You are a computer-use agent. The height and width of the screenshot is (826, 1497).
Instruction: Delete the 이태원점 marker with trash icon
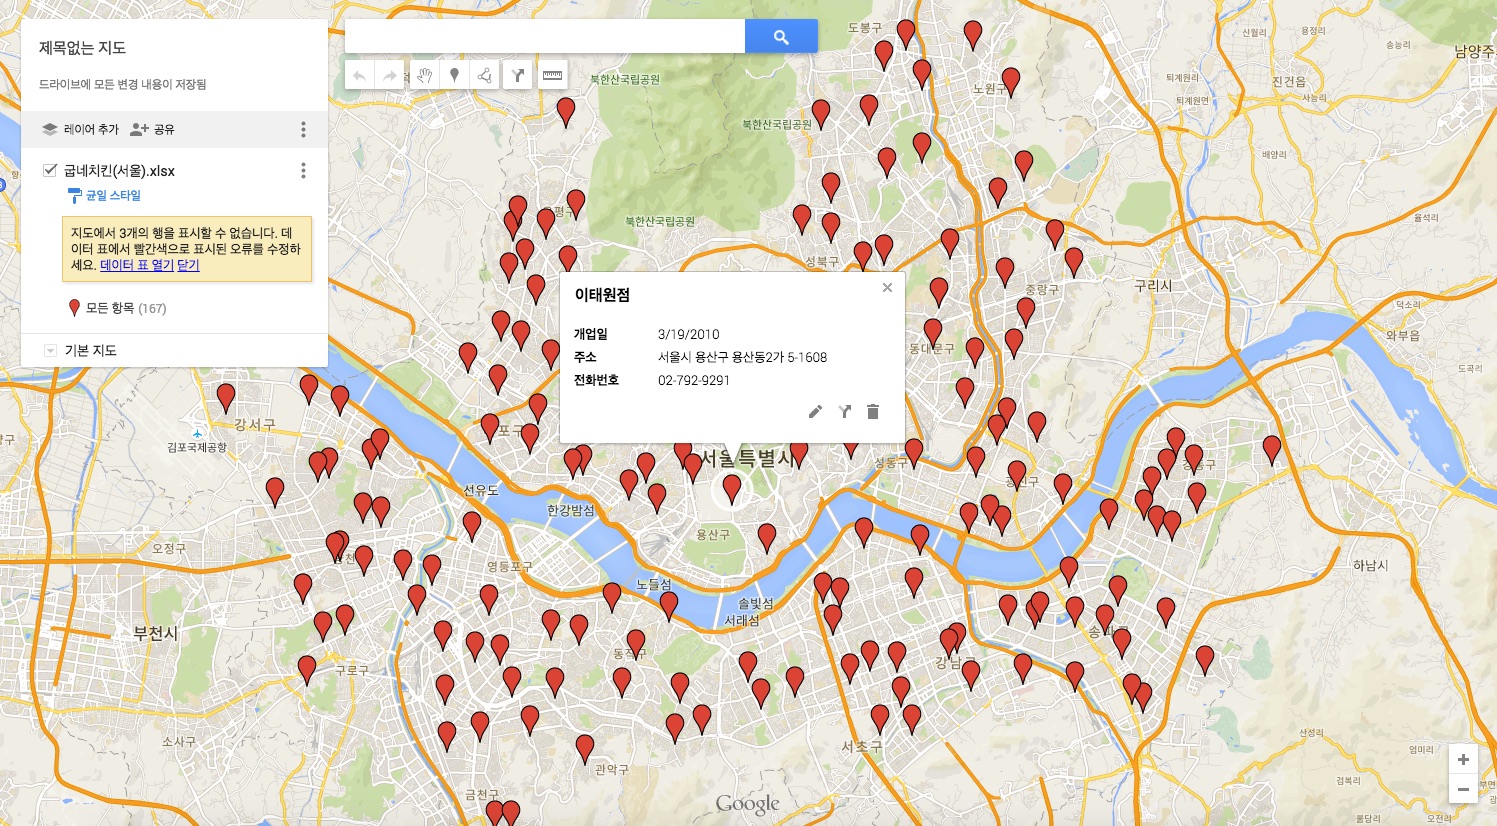point(873,411)
